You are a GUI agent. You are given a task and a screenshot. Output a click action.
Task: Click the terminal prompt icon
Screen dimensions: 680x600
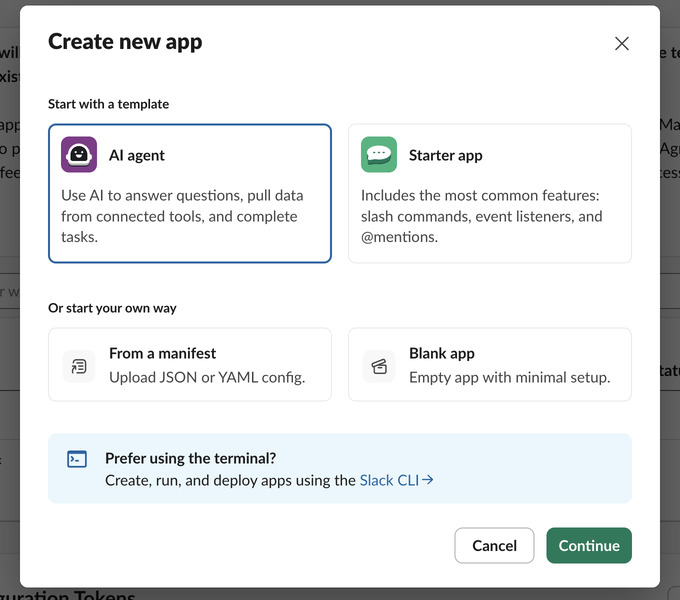pyautogui.click(x=77, y=459)
